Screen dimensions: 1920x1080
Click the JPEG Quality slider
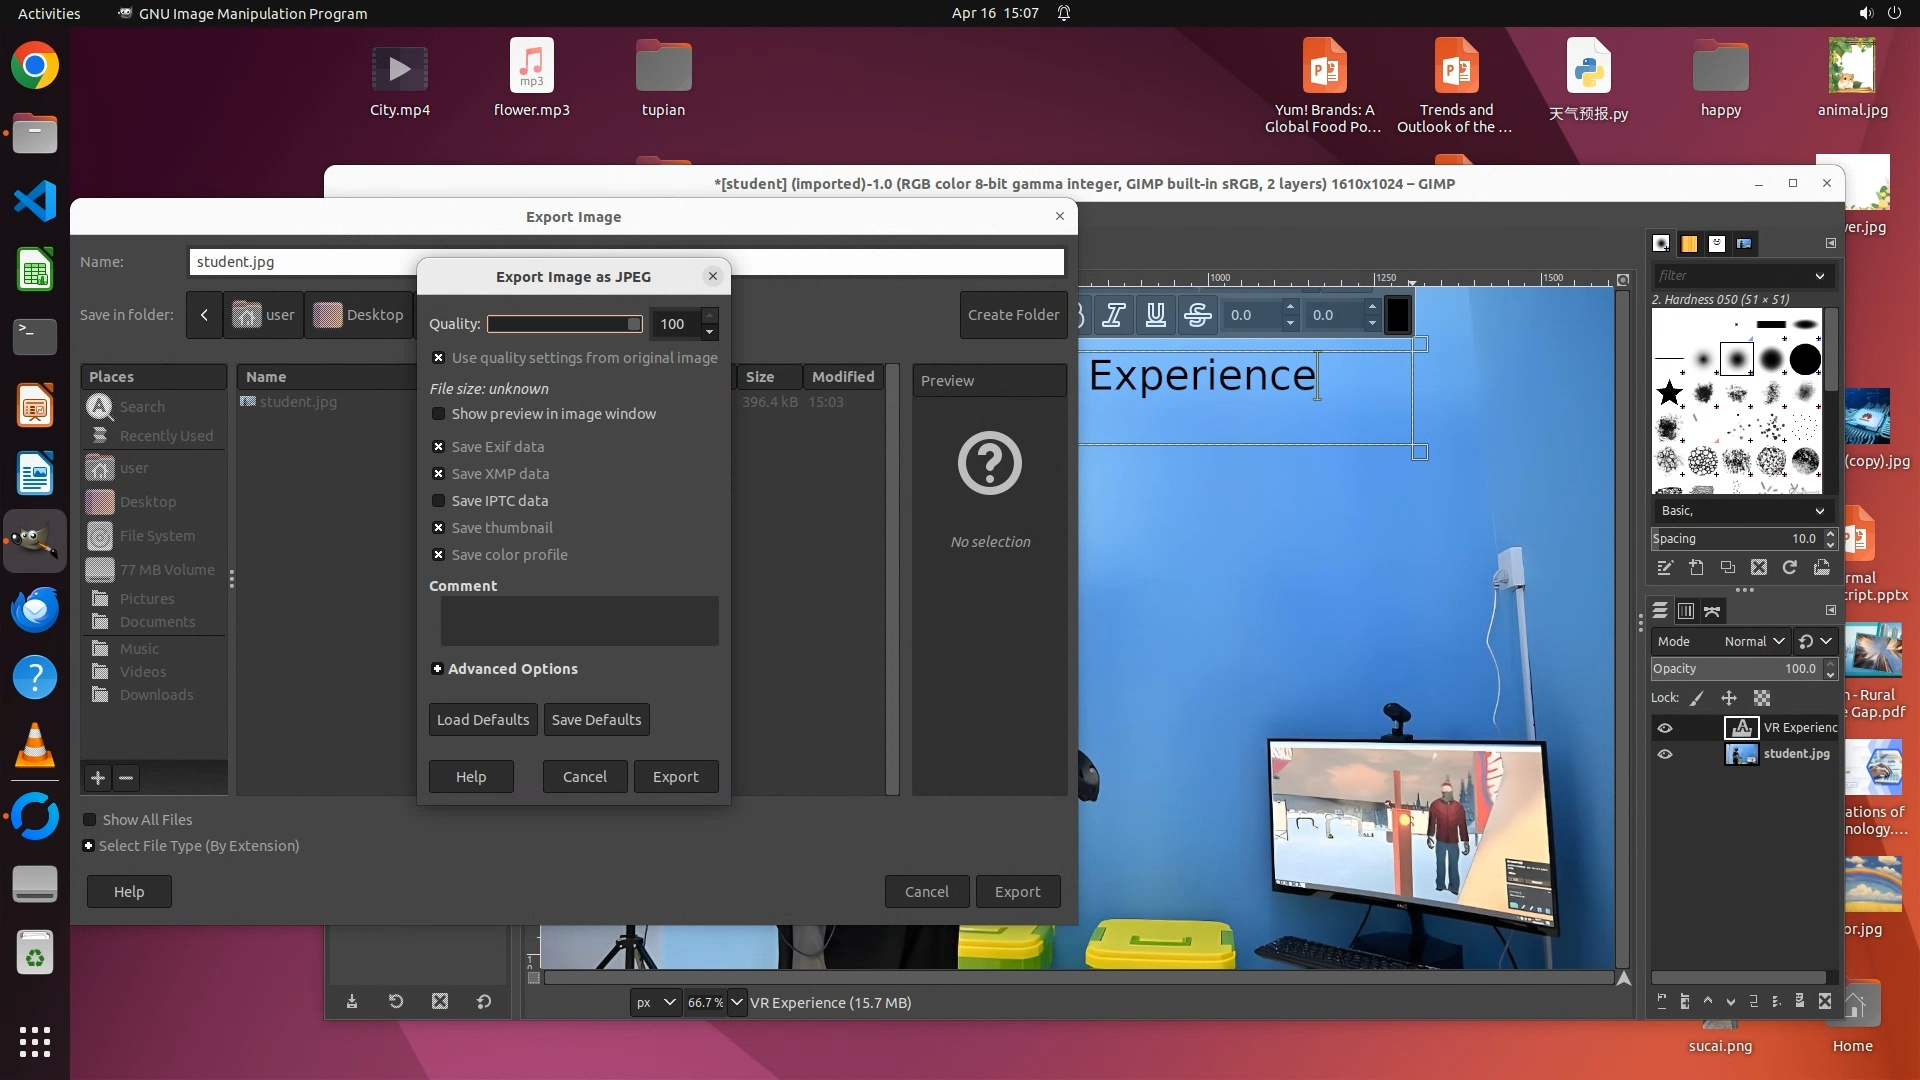coord(564,324)
